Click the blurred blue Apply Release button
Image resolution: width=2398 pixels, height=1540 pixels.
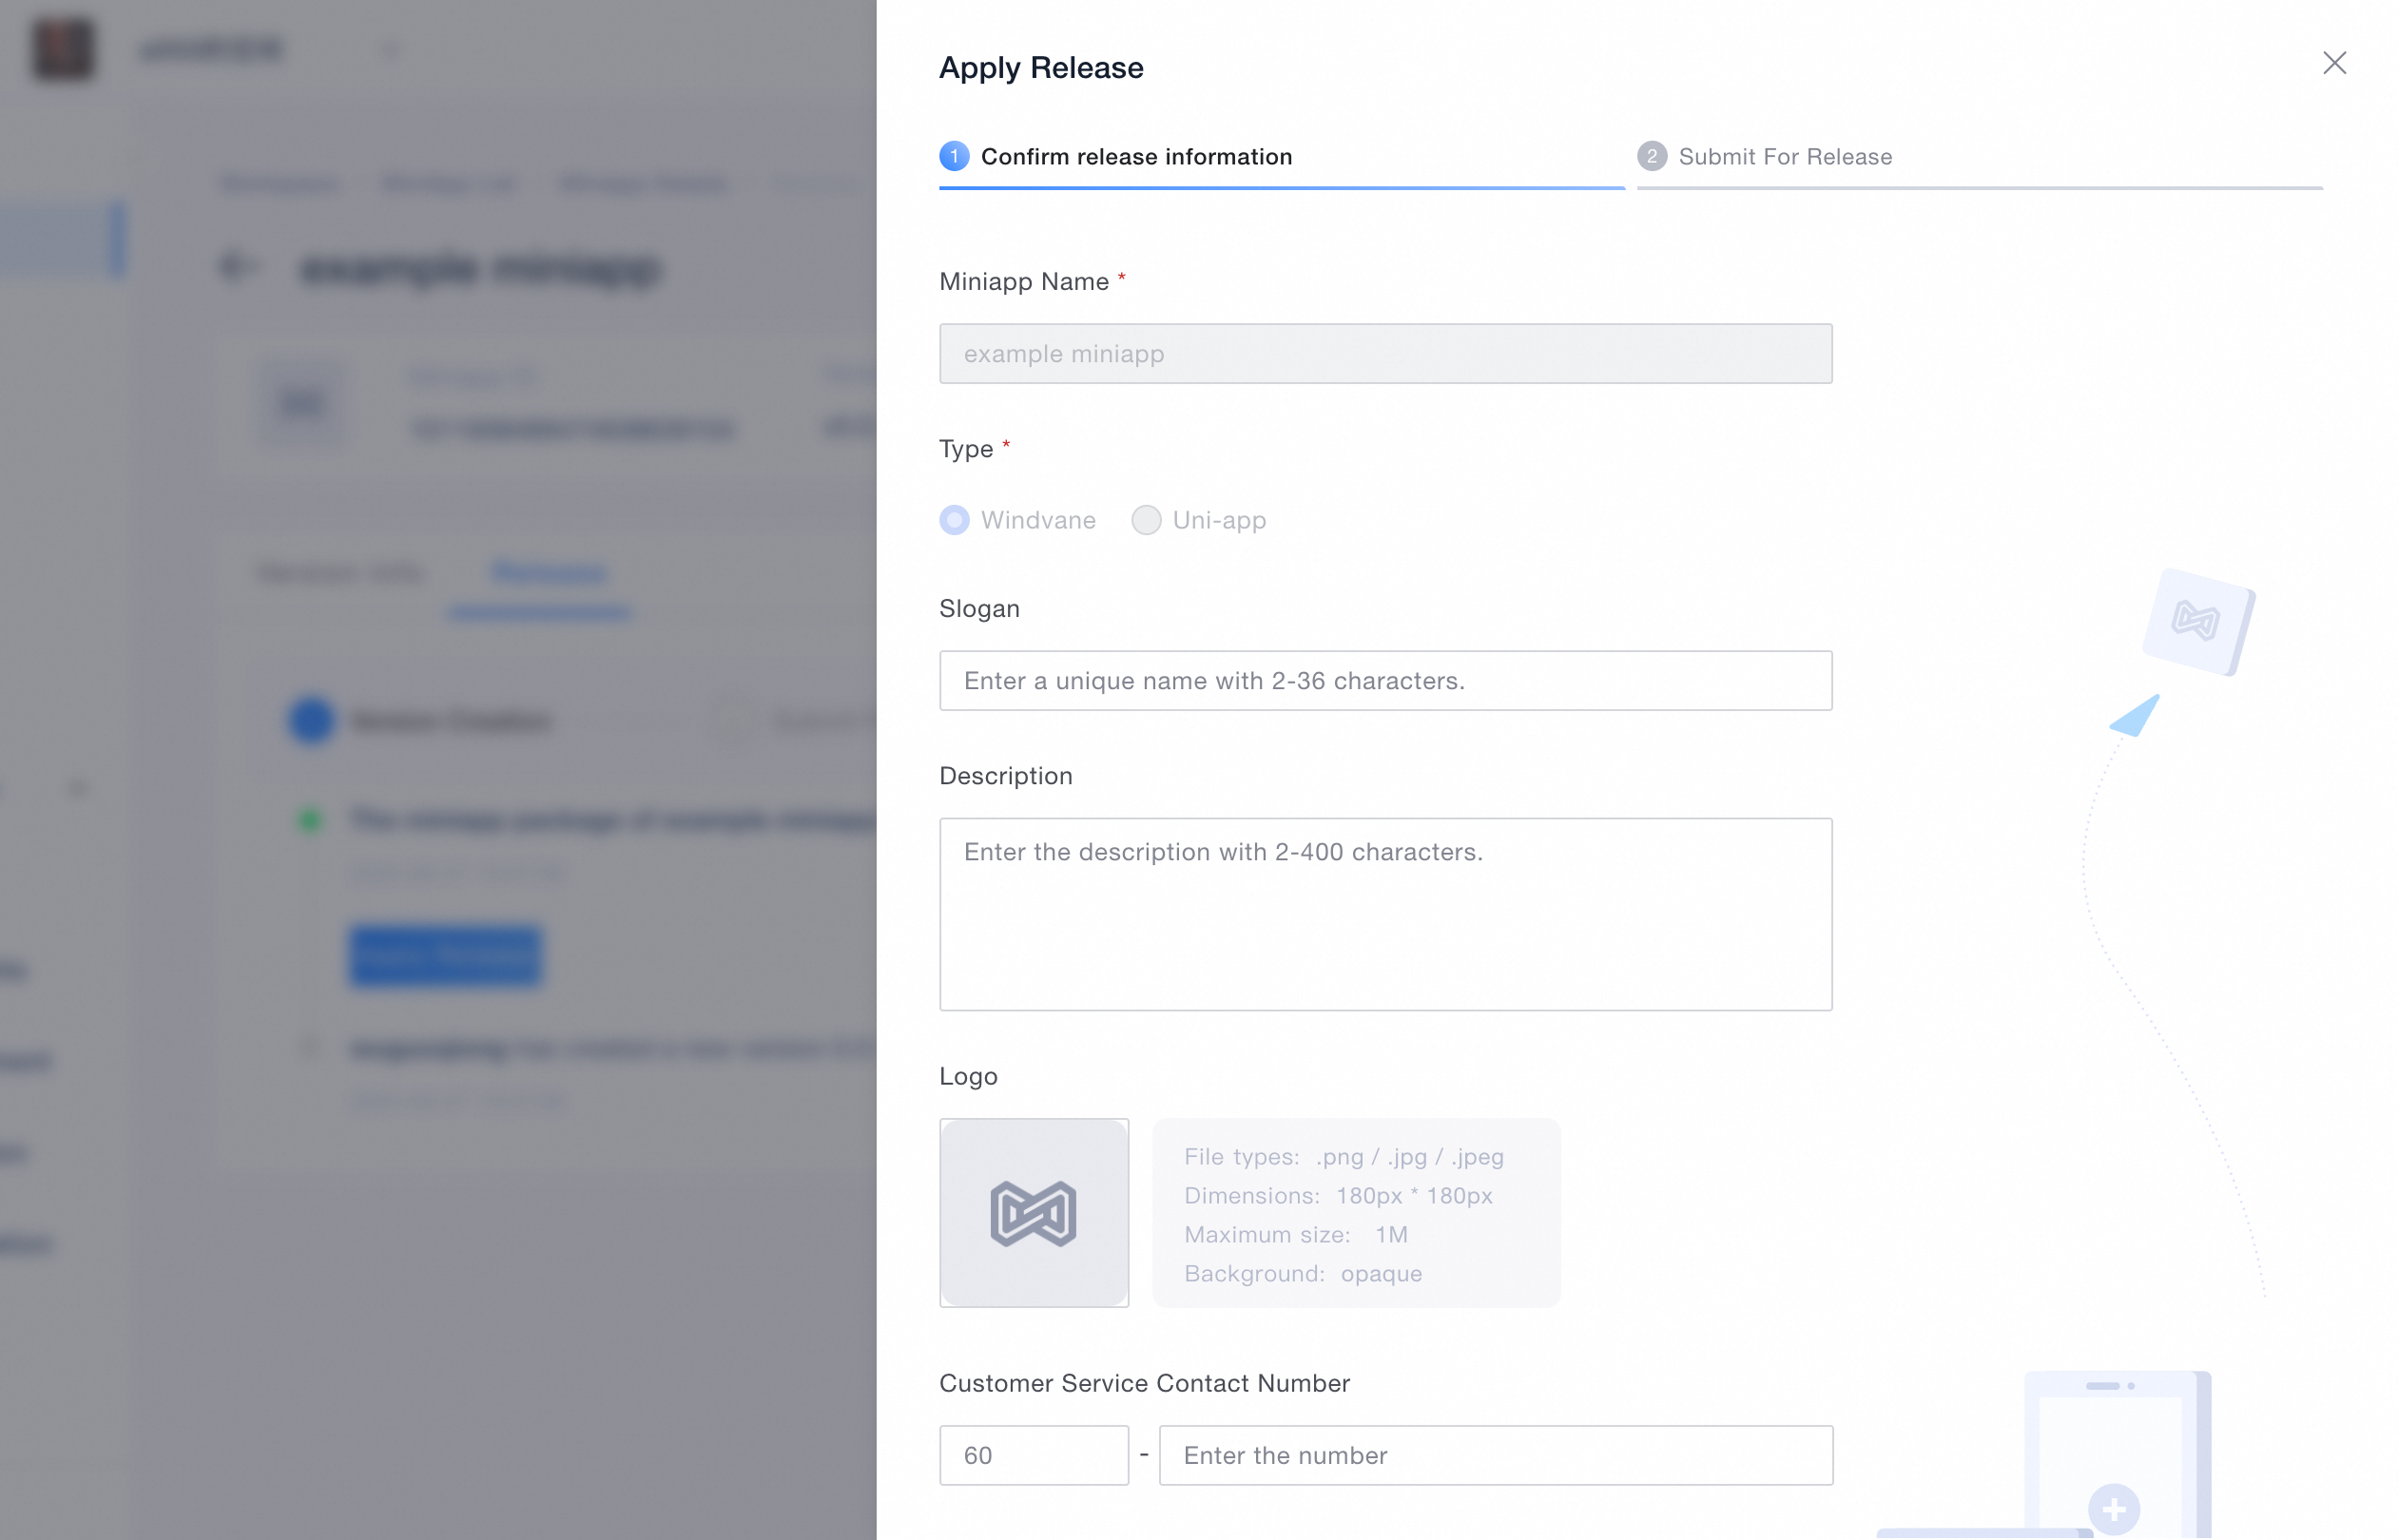[445, 956]
